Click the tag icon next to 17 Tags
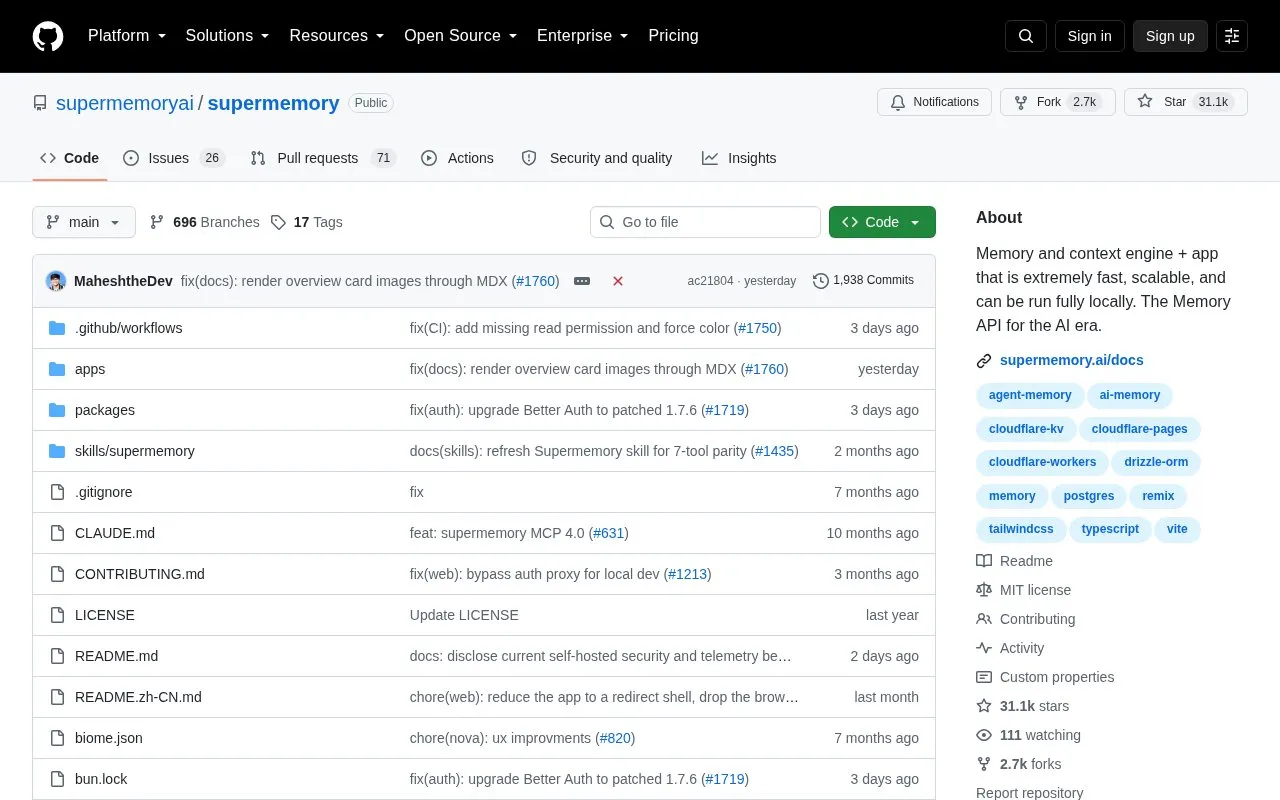This screenshot has width=1280, height=800. (x=278, y=222)
